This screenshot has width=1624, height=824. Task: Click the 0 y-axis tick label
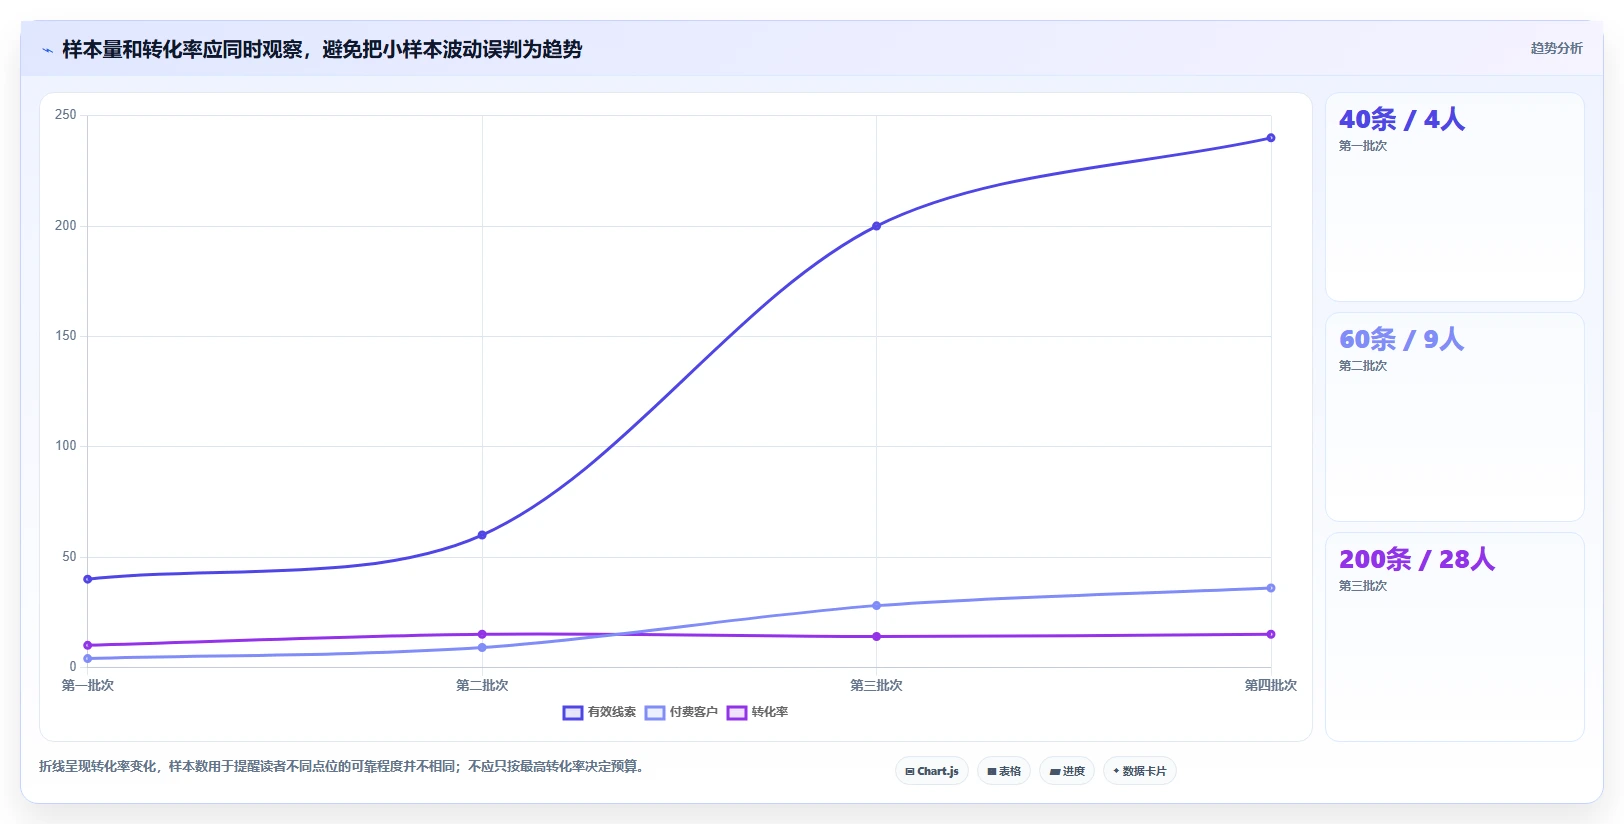coord(73,667)
